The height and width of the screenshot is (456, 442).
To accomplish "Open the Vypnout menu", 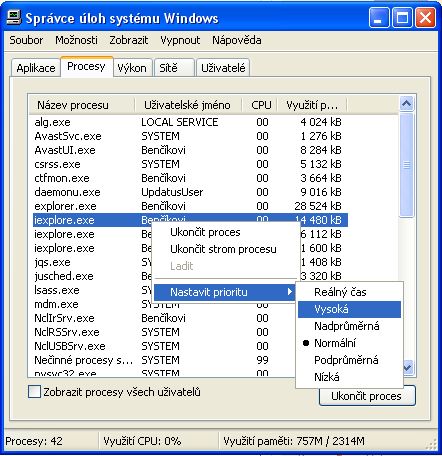I will coord(180,40).
